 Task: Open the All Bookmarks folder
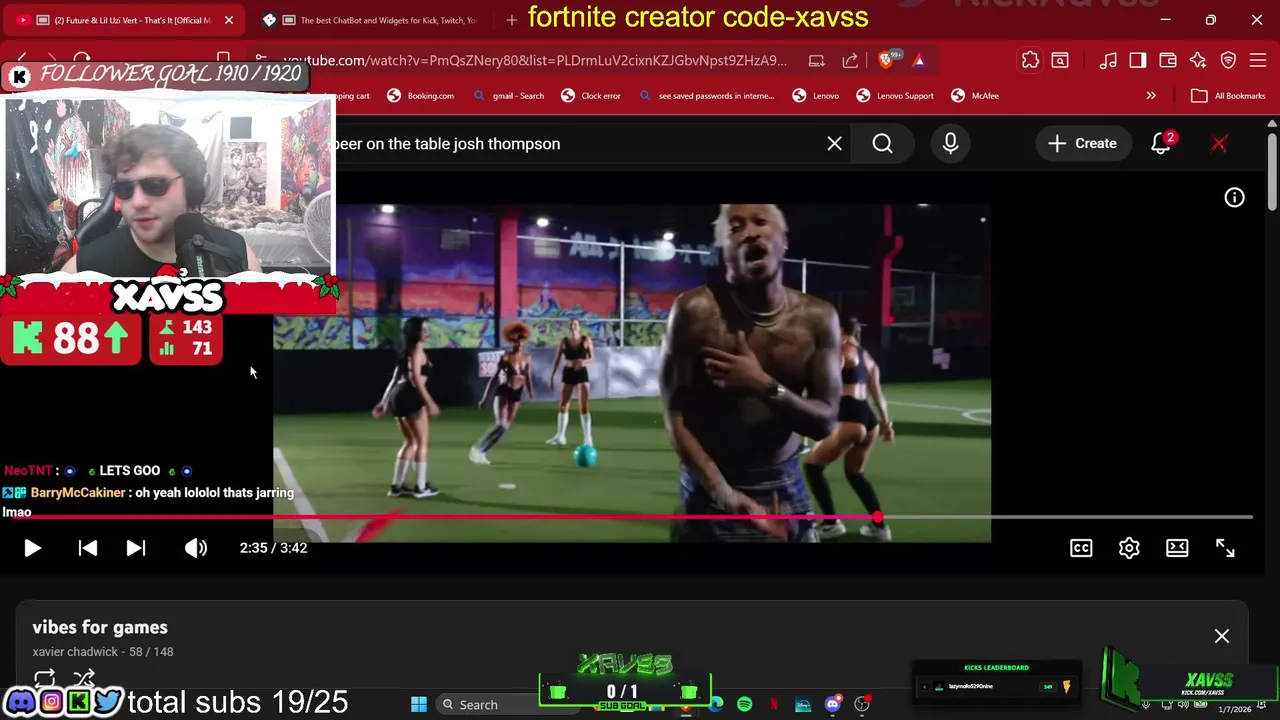1229,96
